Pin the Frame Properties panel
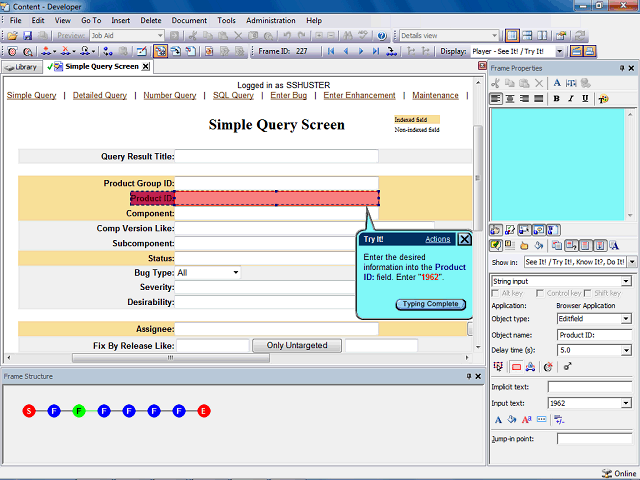Screen dimensions: 640x480 tap(622, 68)
